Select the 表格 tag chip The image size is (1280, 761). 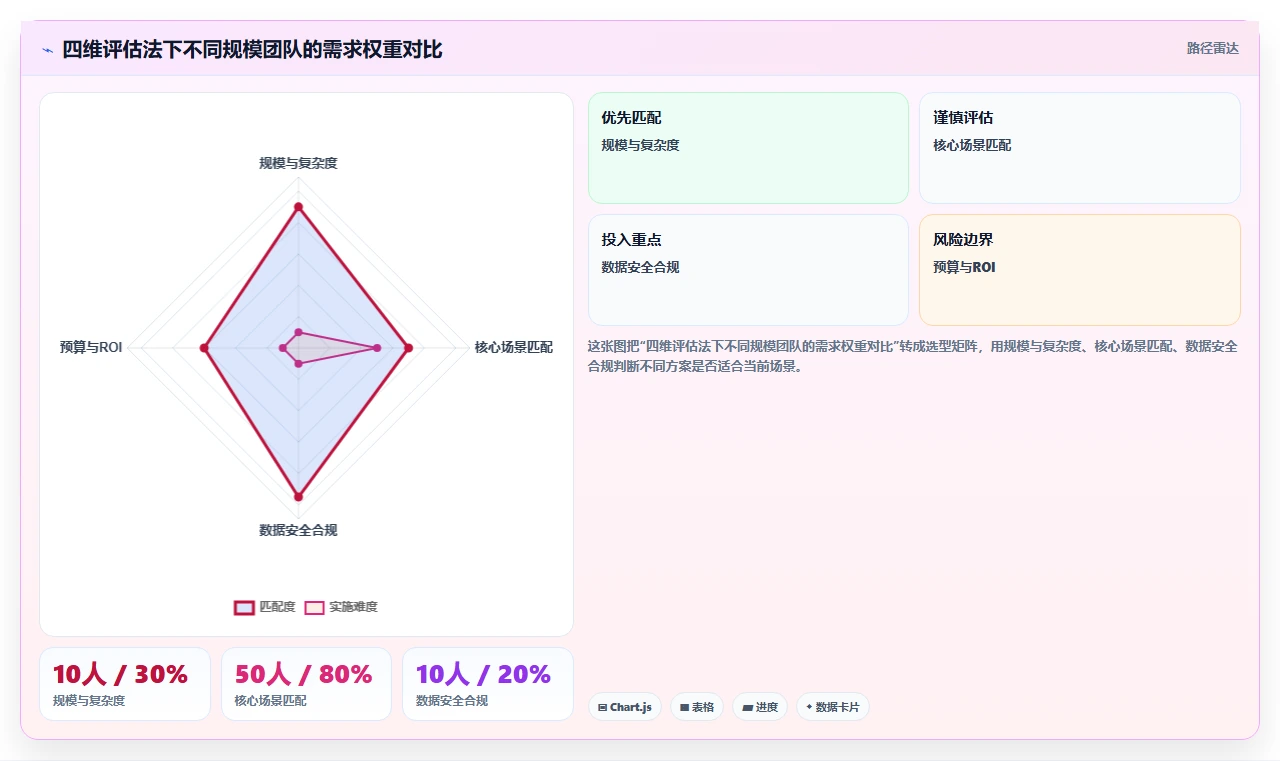click(x=697, y=707)
